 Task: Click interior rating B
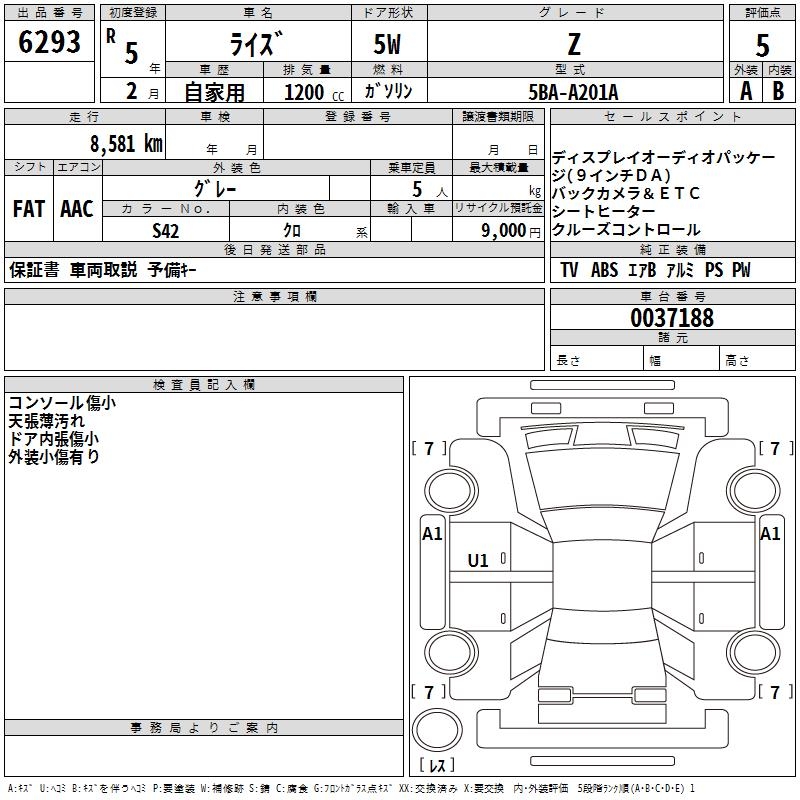click(x=779, y=91)
